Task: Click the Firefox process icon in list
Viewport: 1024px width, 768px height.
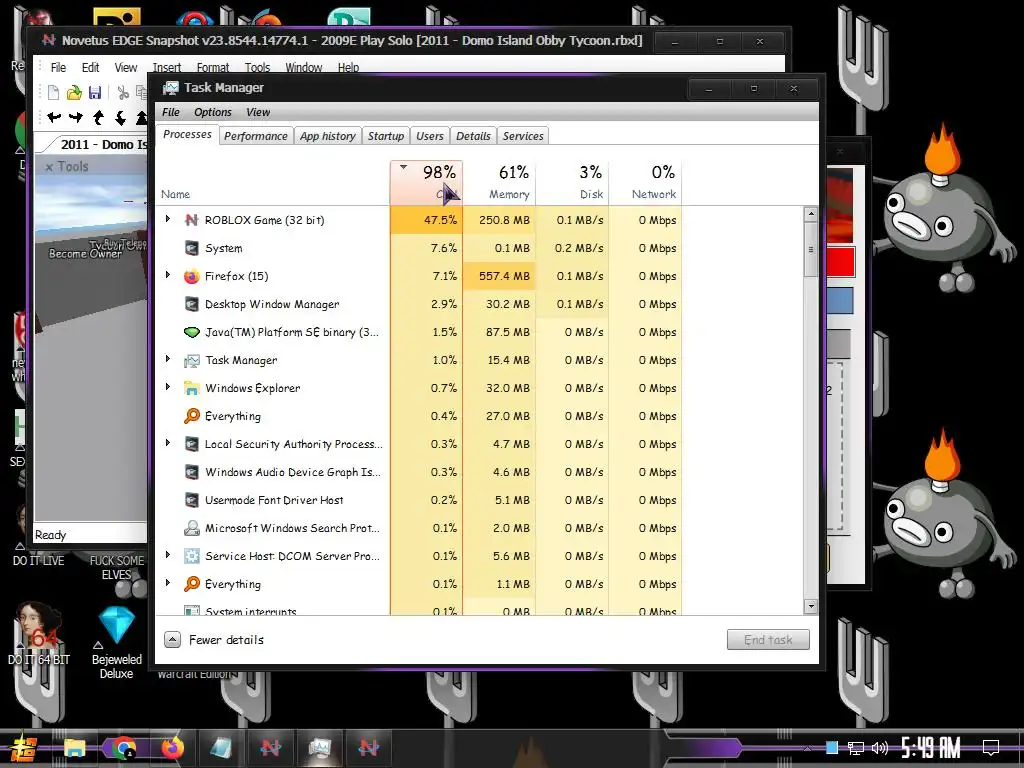Action: [191, 276]
